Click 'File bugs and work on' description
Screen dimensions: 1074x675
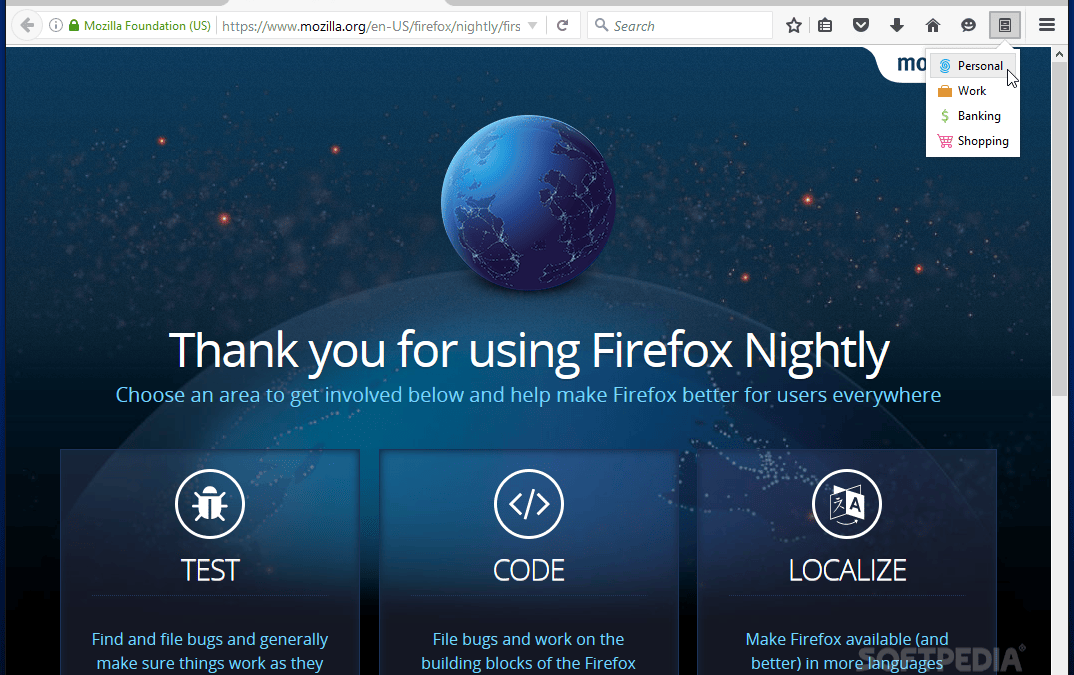528,651
